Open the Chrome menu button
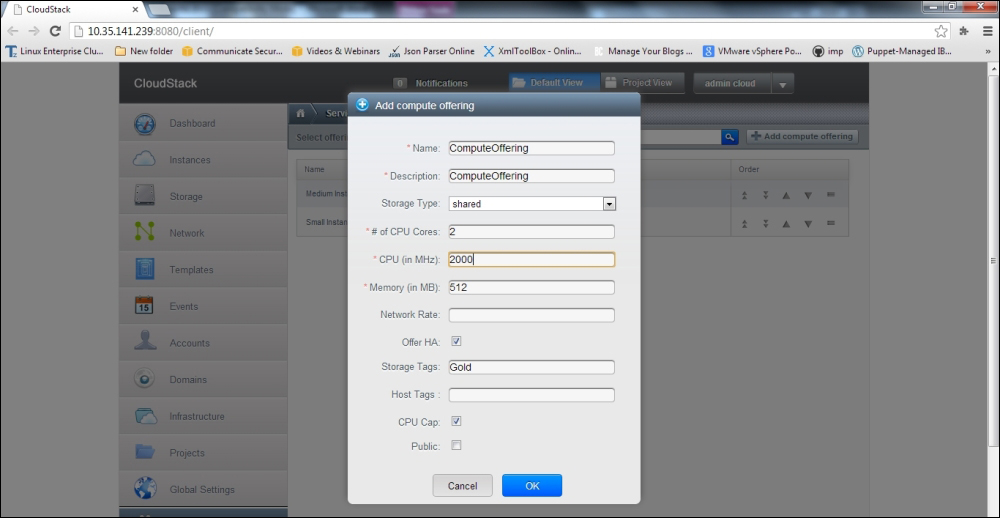 click(x=986, y=31)
